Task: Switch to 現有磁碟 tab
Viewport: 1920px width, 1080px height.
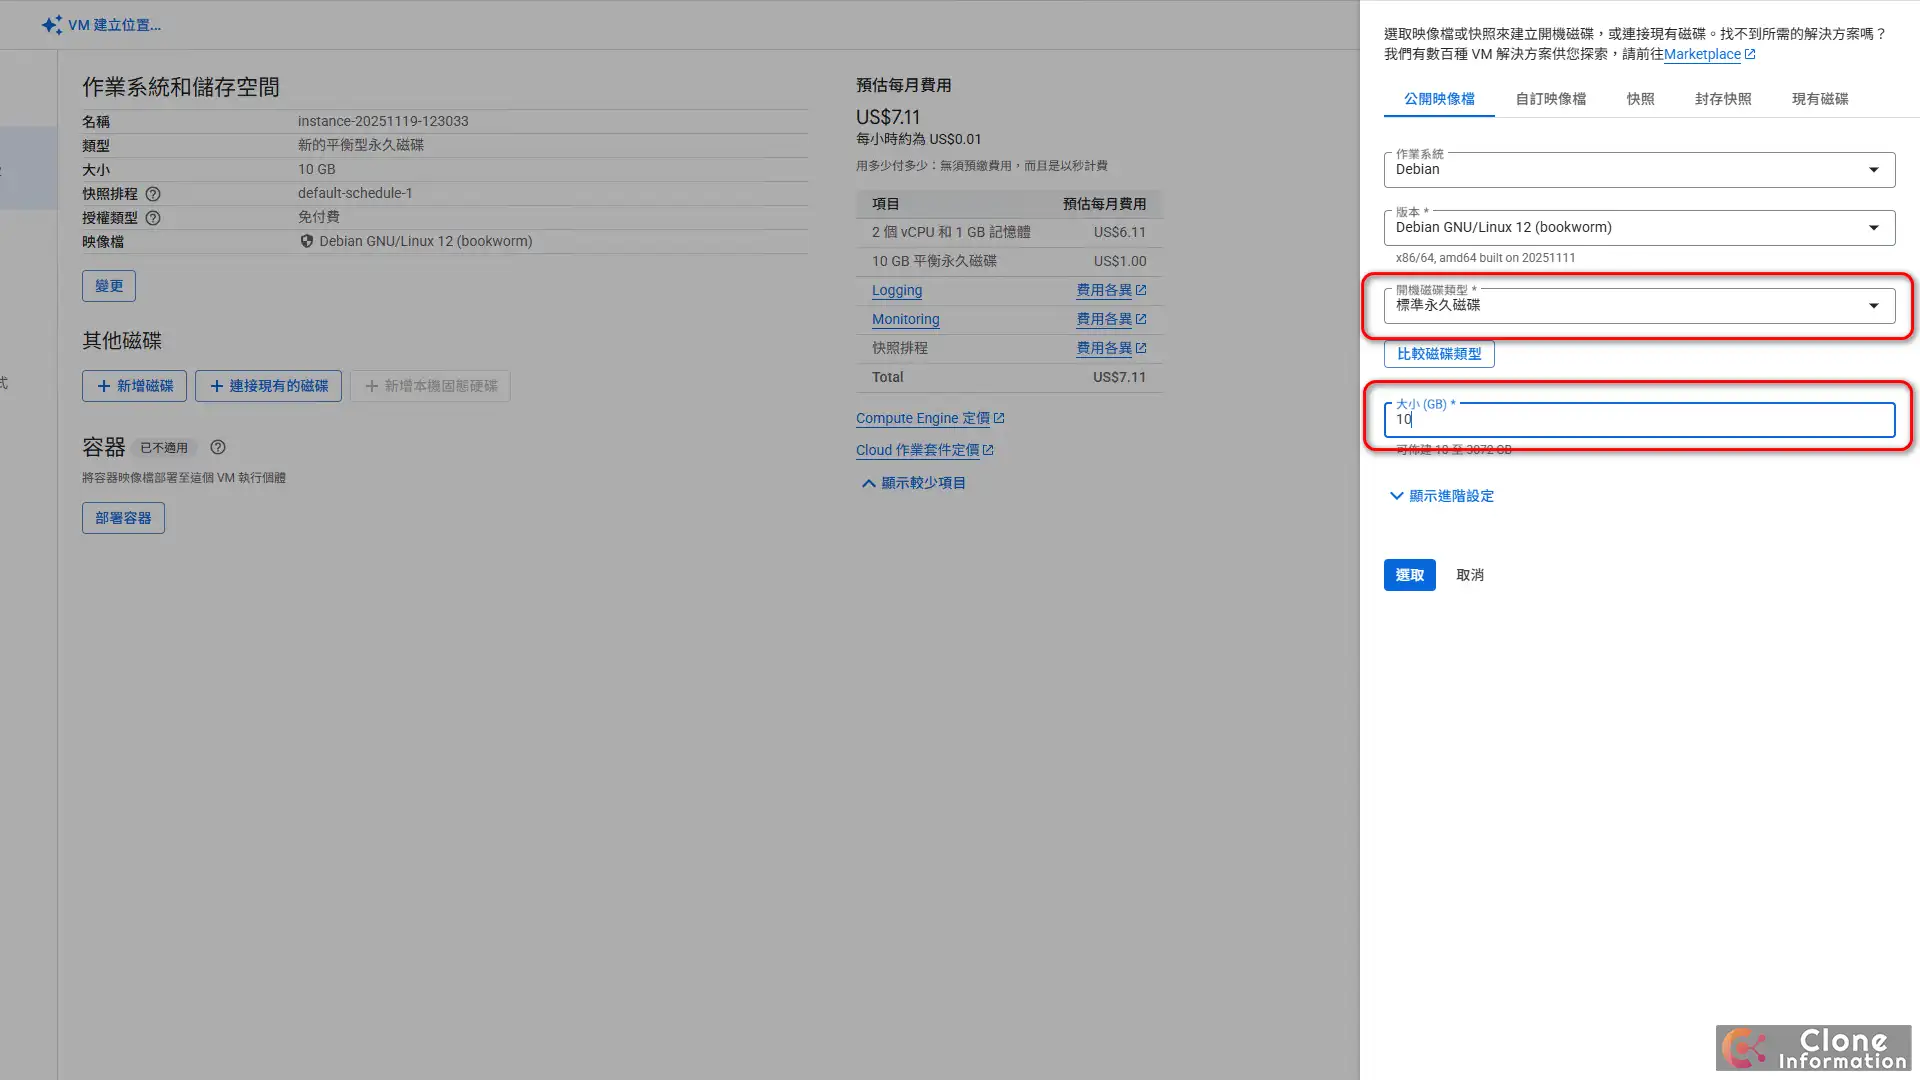Action: (1820, 99)
